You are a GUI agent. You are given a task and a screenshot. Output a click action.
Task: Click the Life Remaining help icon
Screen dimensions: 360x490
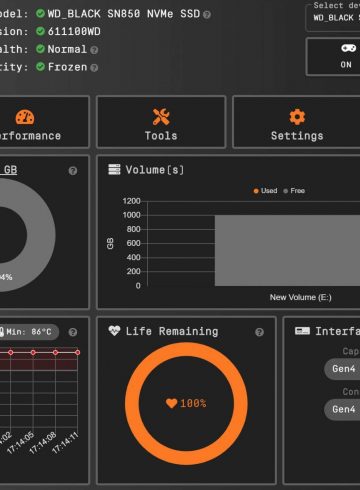[x=259, y=332]
